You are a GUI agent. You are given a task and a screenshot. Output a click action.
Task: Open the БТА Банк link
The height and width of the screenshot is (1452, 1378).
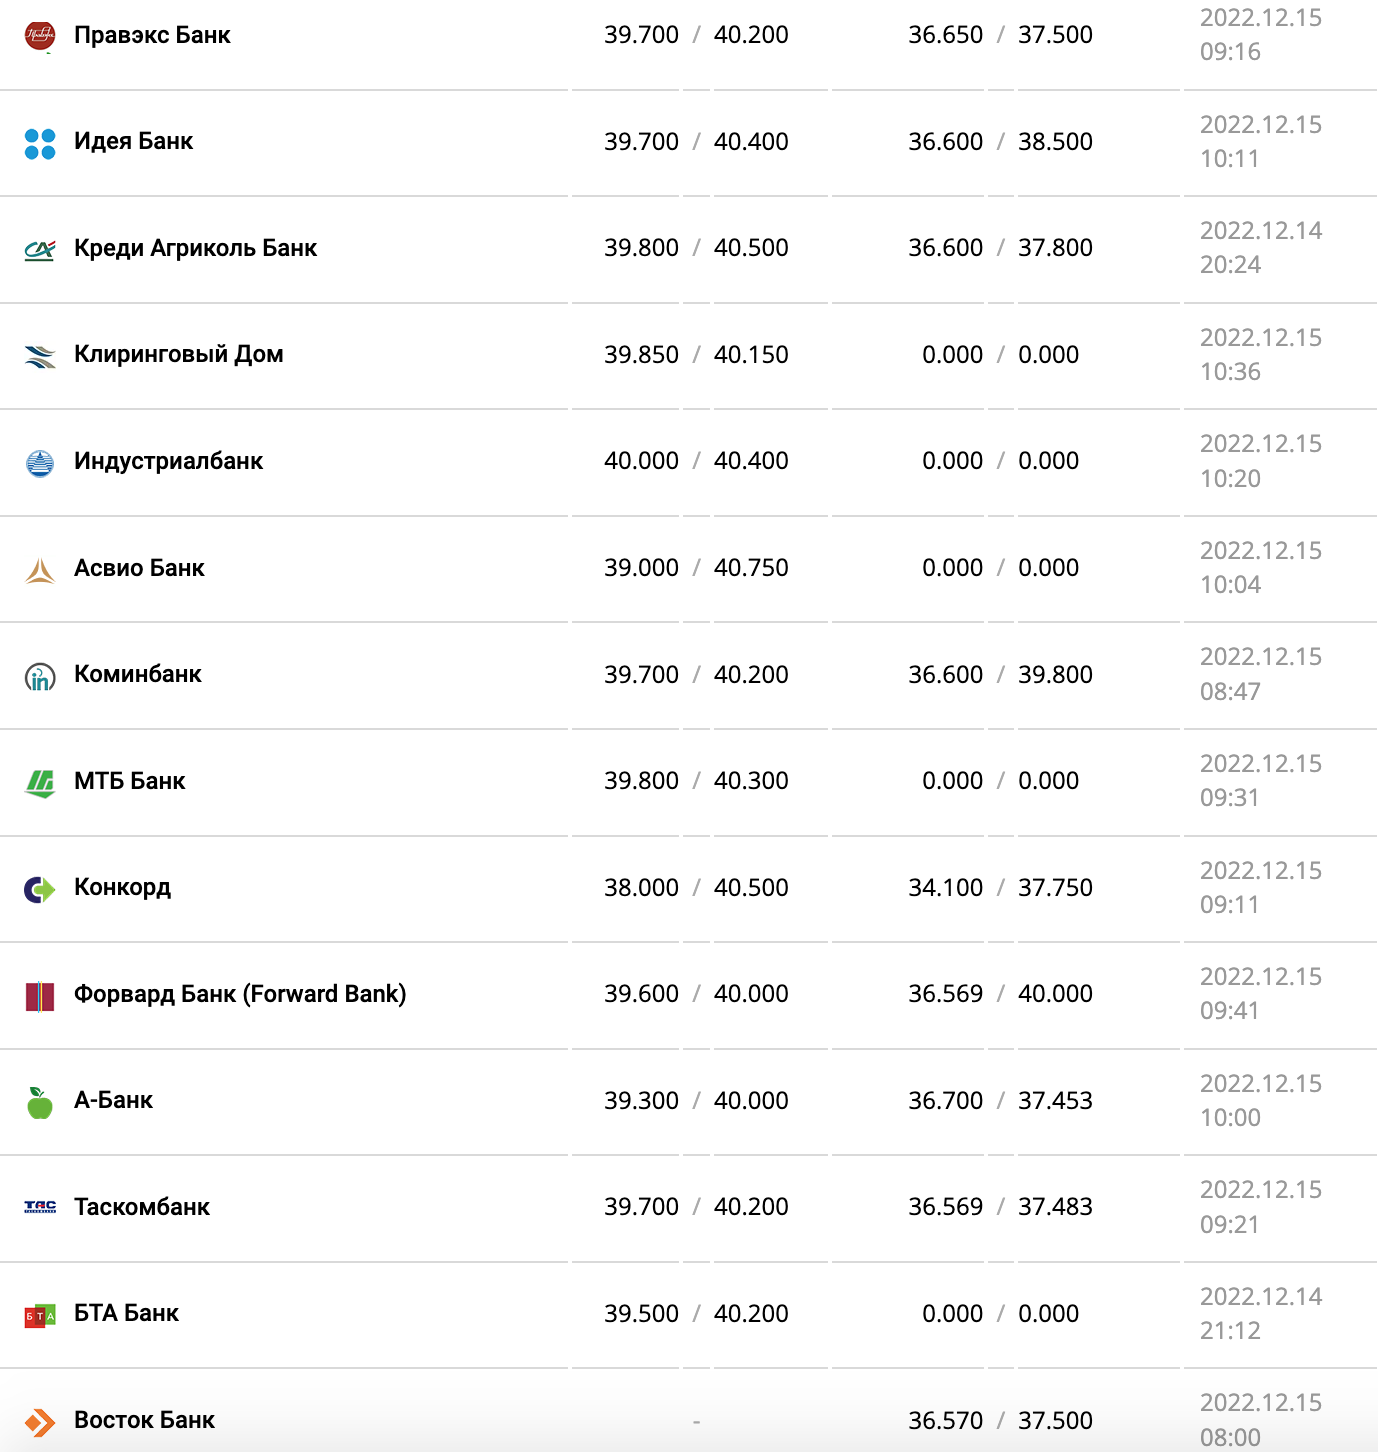126,1313
